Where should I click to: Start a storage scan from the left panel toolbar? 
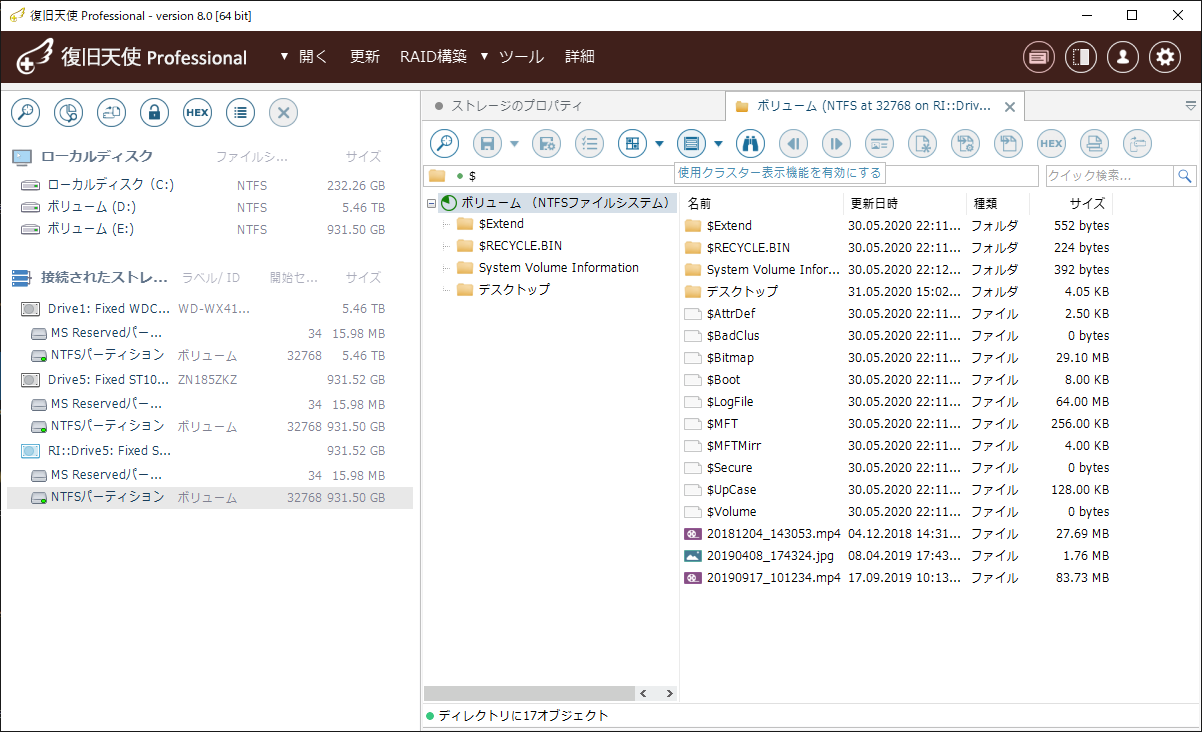25,113
